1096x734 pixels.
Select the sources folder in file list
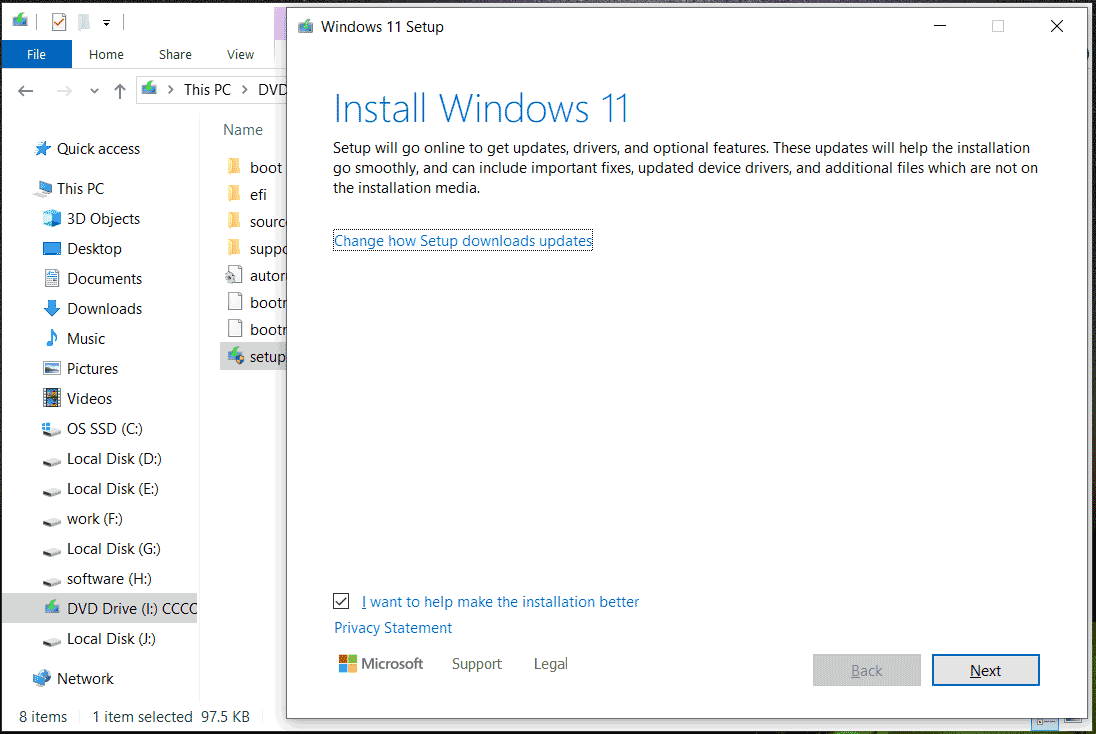point(257,222)
